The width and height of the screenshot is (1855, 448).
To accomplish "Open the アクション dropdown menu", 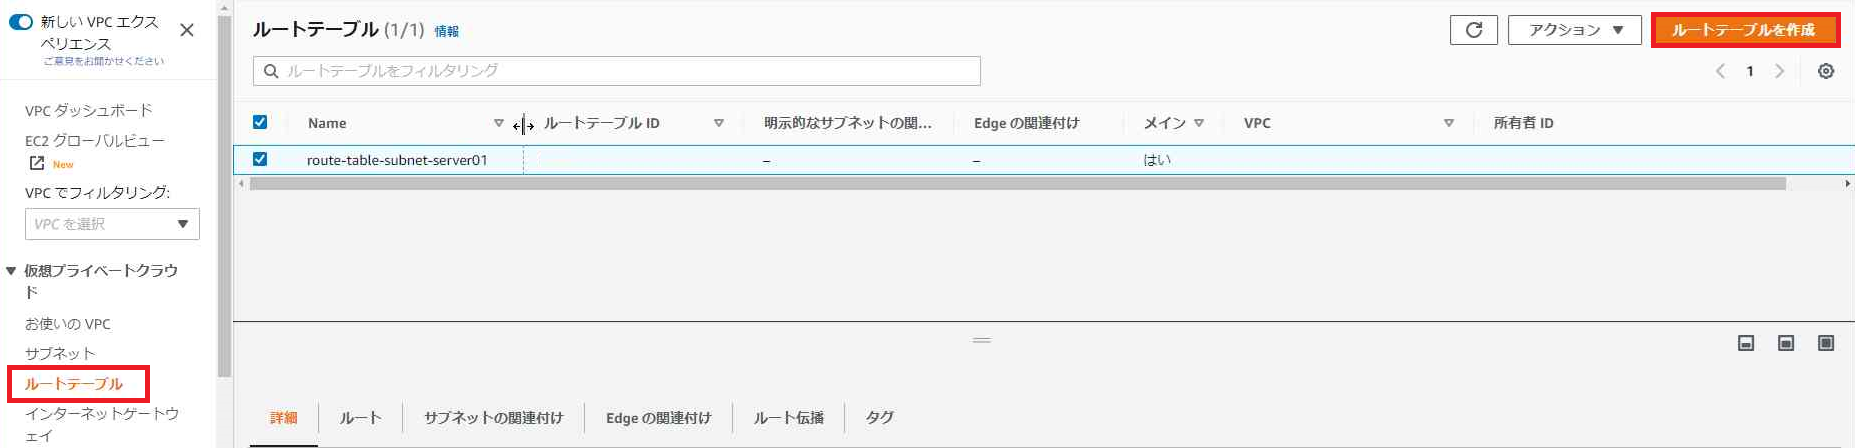I will pyautogui.click(x=1575, y=30).
